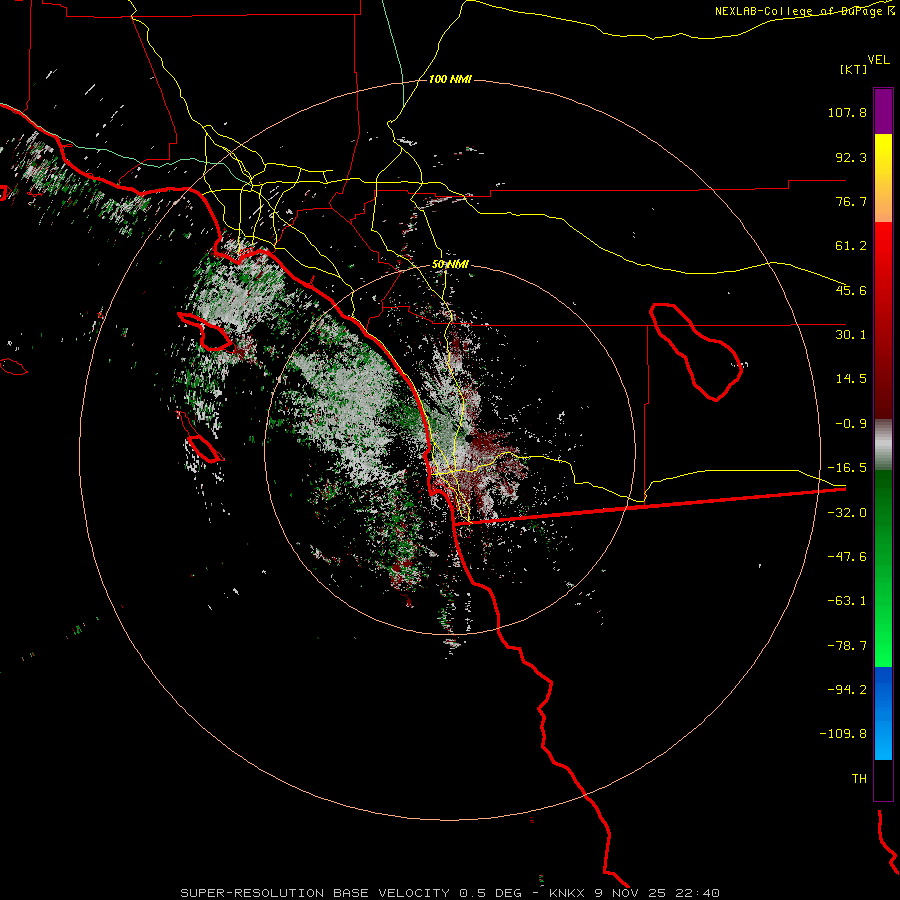900x900 pixels.
Task: Click the KNKX radar site identifier
Action: pos(567,893)
